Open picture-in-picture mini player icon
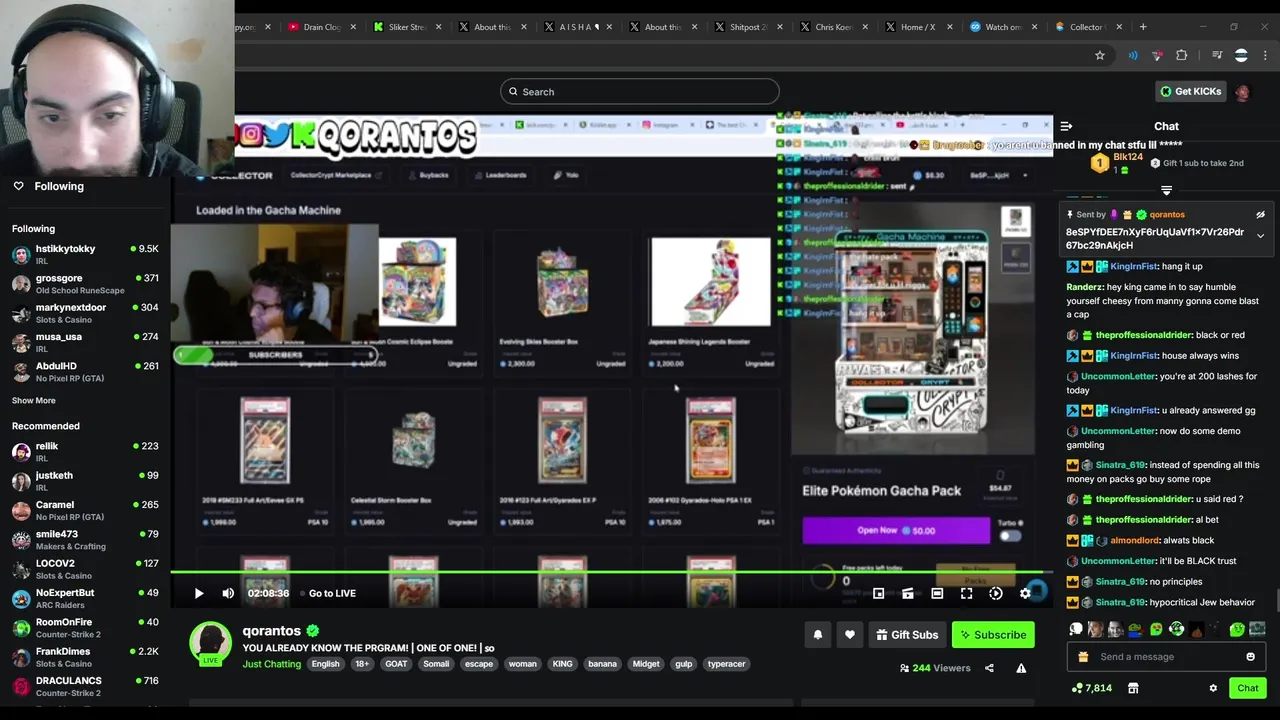 pyautogui.click(x=878, y=593)
